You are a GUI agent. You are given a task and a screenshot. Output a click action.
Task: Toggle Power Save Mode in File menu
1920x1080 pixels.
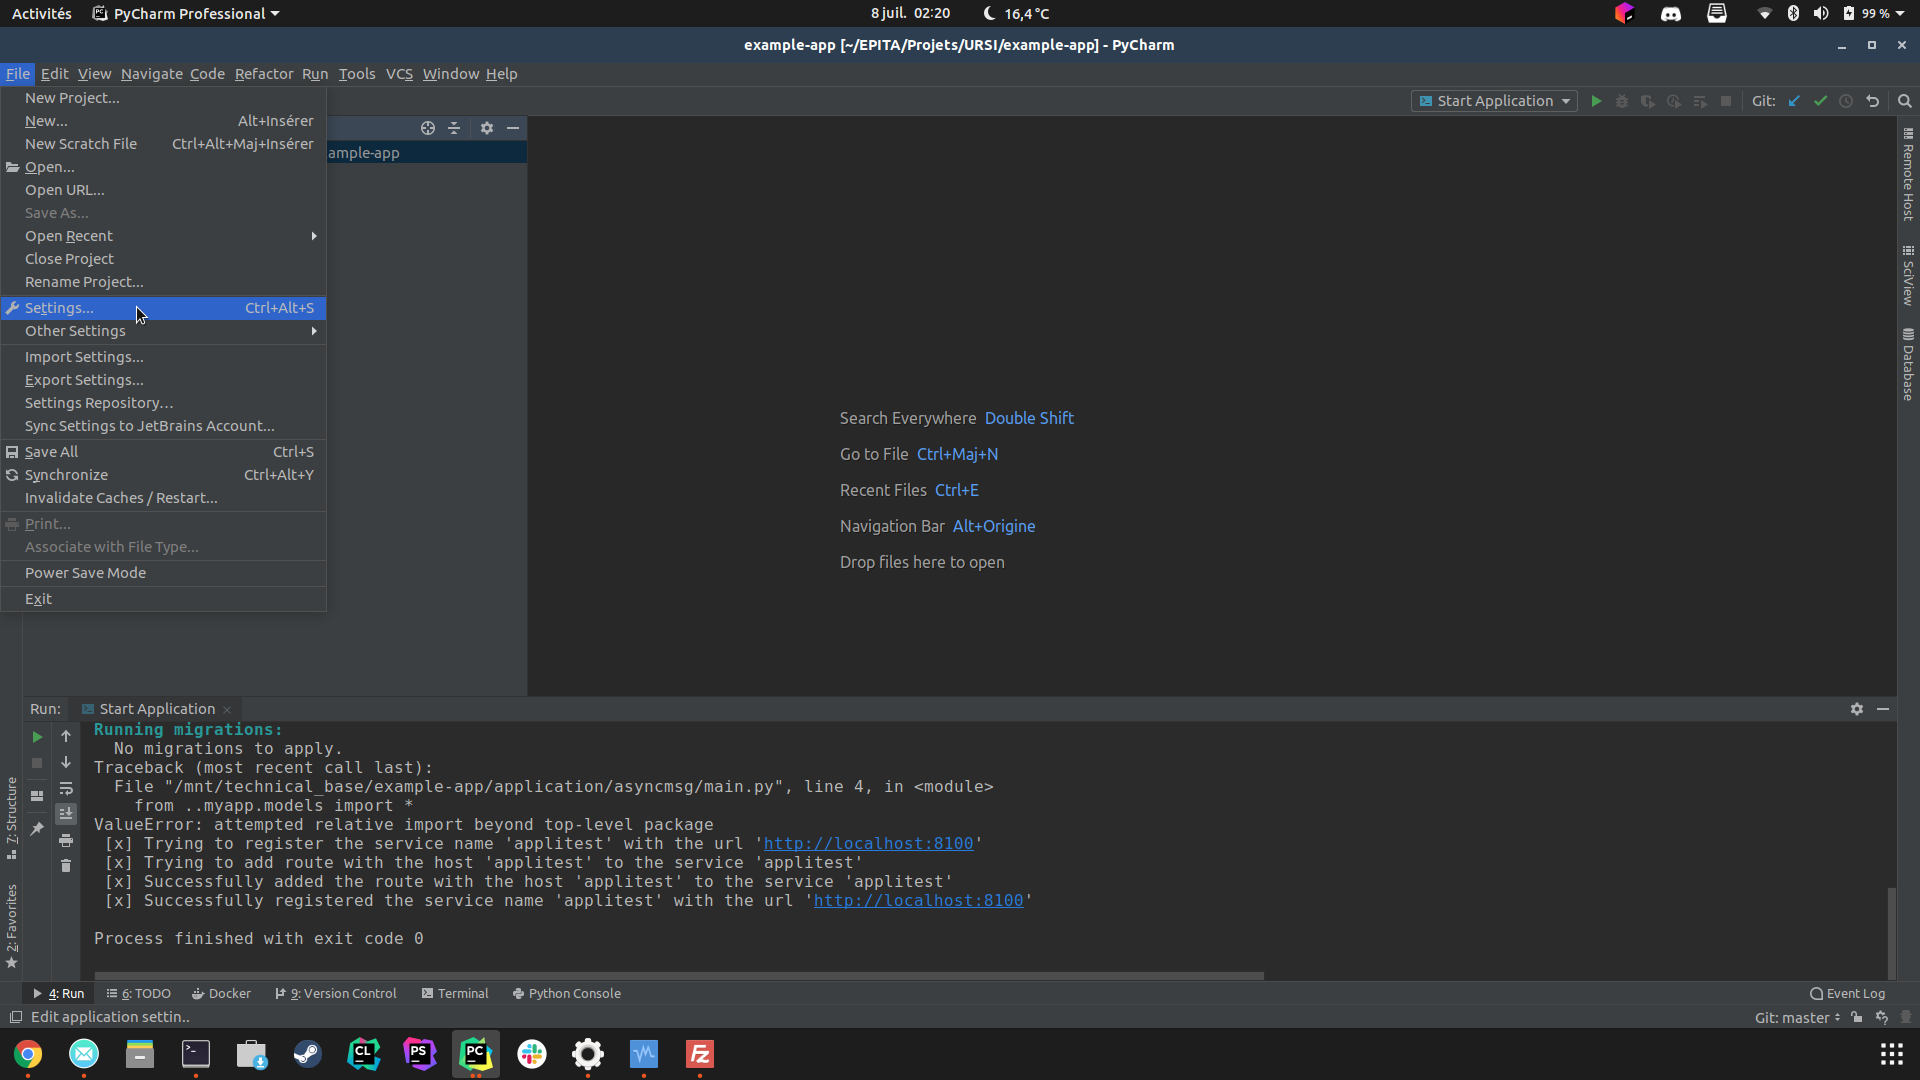point(163,573)
